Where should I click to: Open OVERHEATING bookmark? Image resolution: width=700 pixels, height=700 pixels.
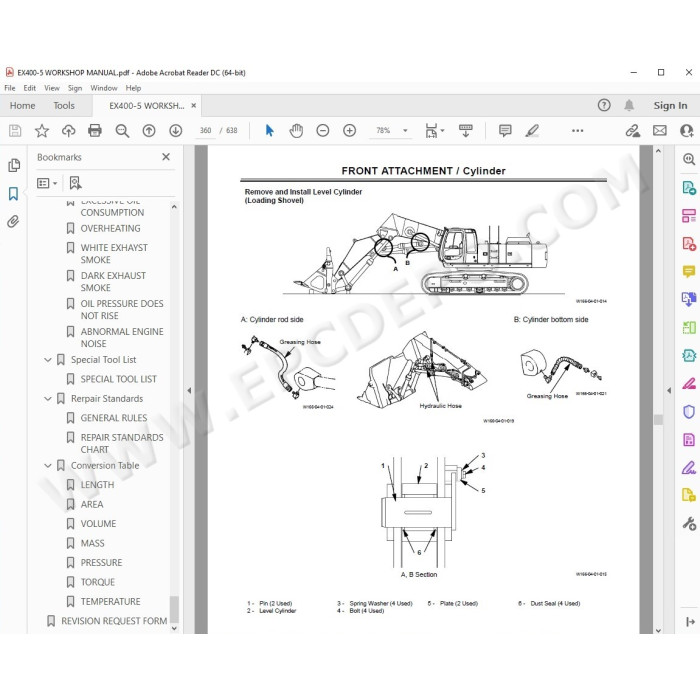point(110,229)
